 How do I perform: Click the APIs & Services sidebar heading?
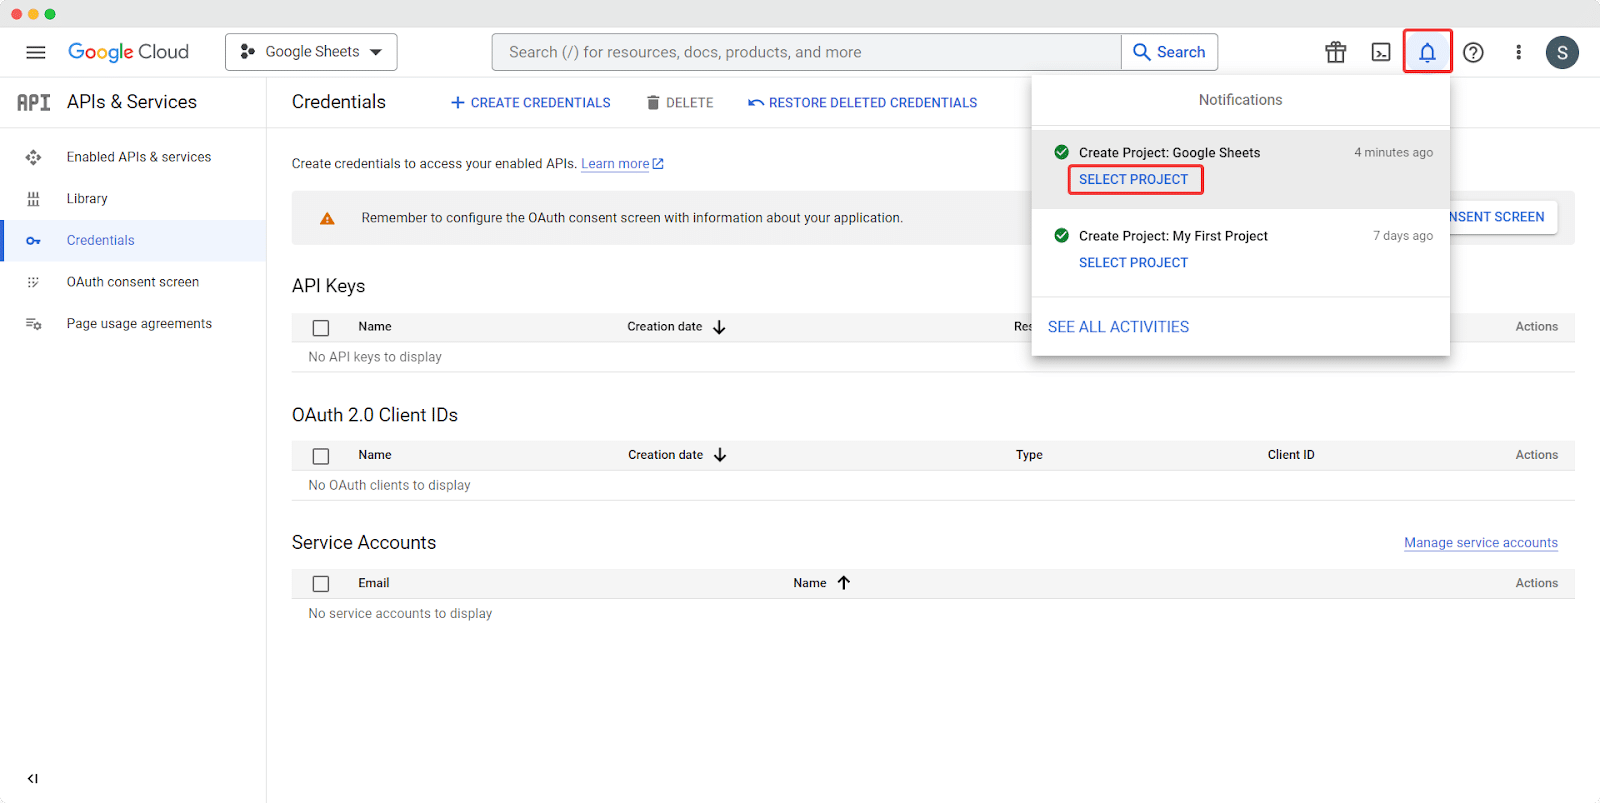tap(132, 102)
